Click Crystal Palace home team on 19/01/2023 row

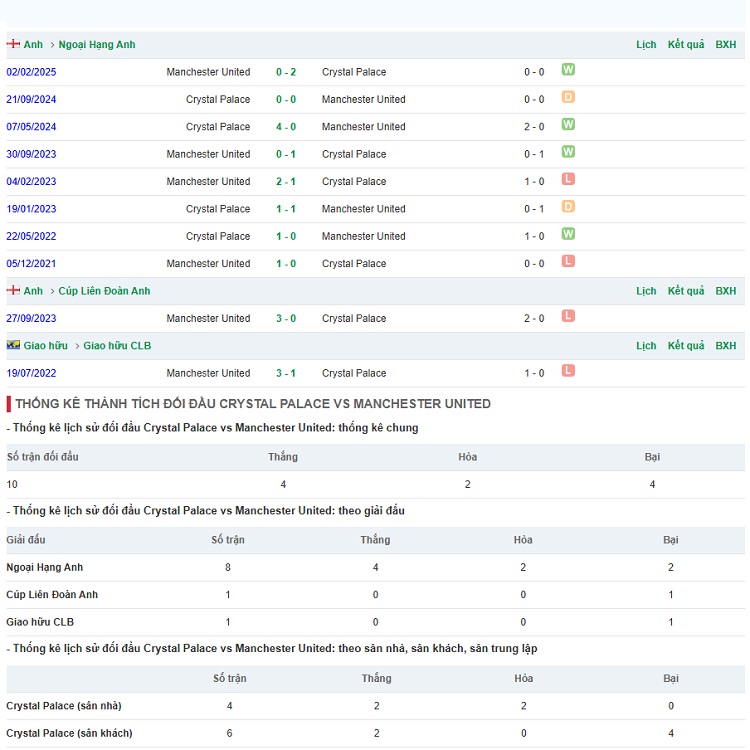(x=218, y=209)
